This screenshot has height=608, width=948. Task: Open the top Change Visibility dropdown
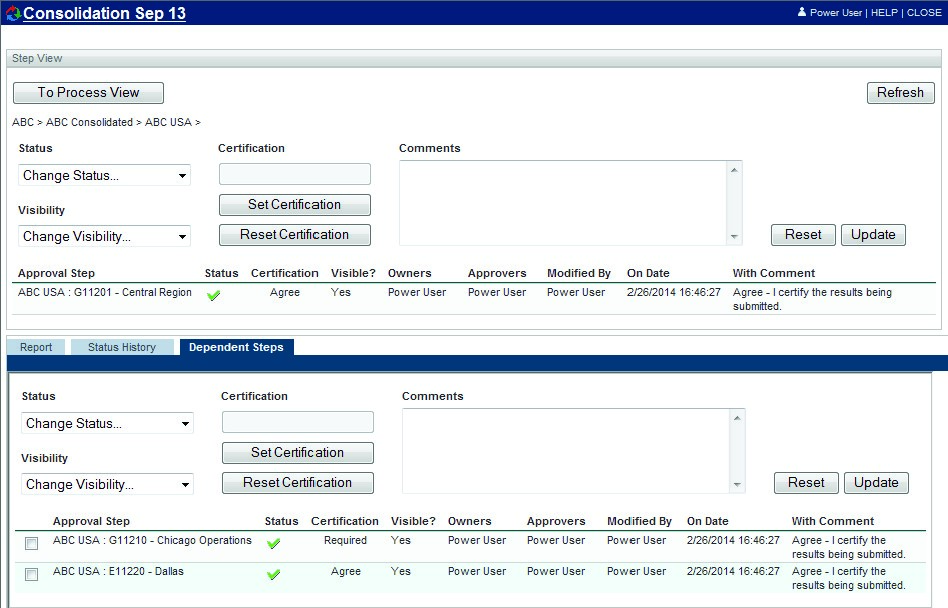[104, 237]
